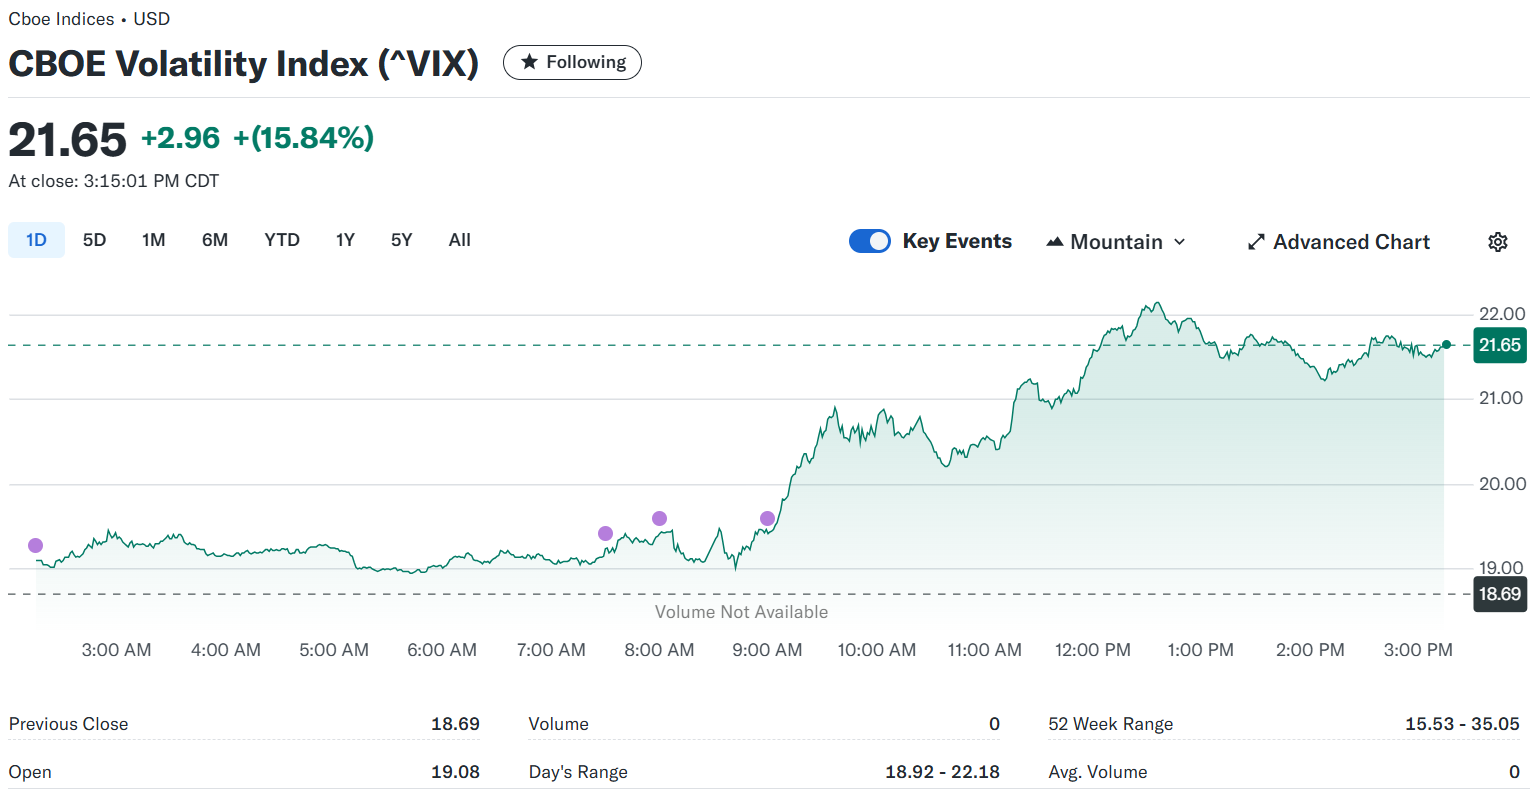
Task: Select the 6M time range
Action: tap(215, 240)
